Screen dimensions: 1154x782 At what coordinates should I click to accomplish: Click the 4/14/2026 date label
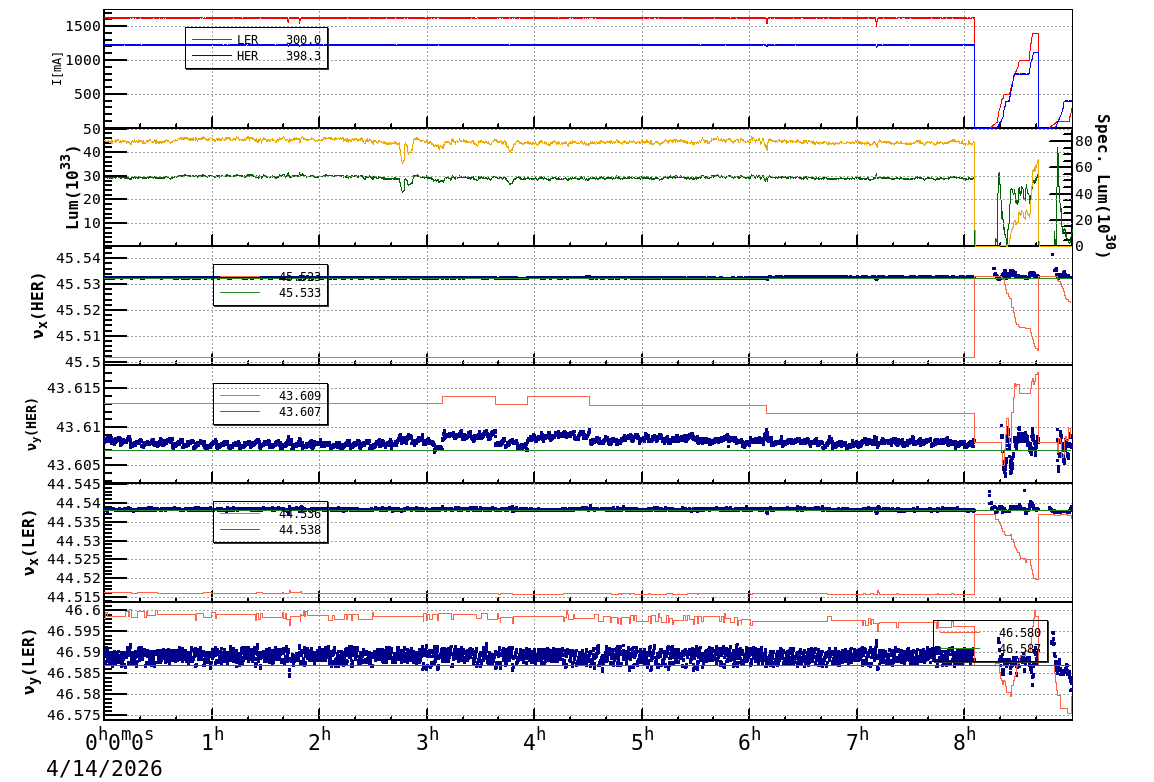105,769
